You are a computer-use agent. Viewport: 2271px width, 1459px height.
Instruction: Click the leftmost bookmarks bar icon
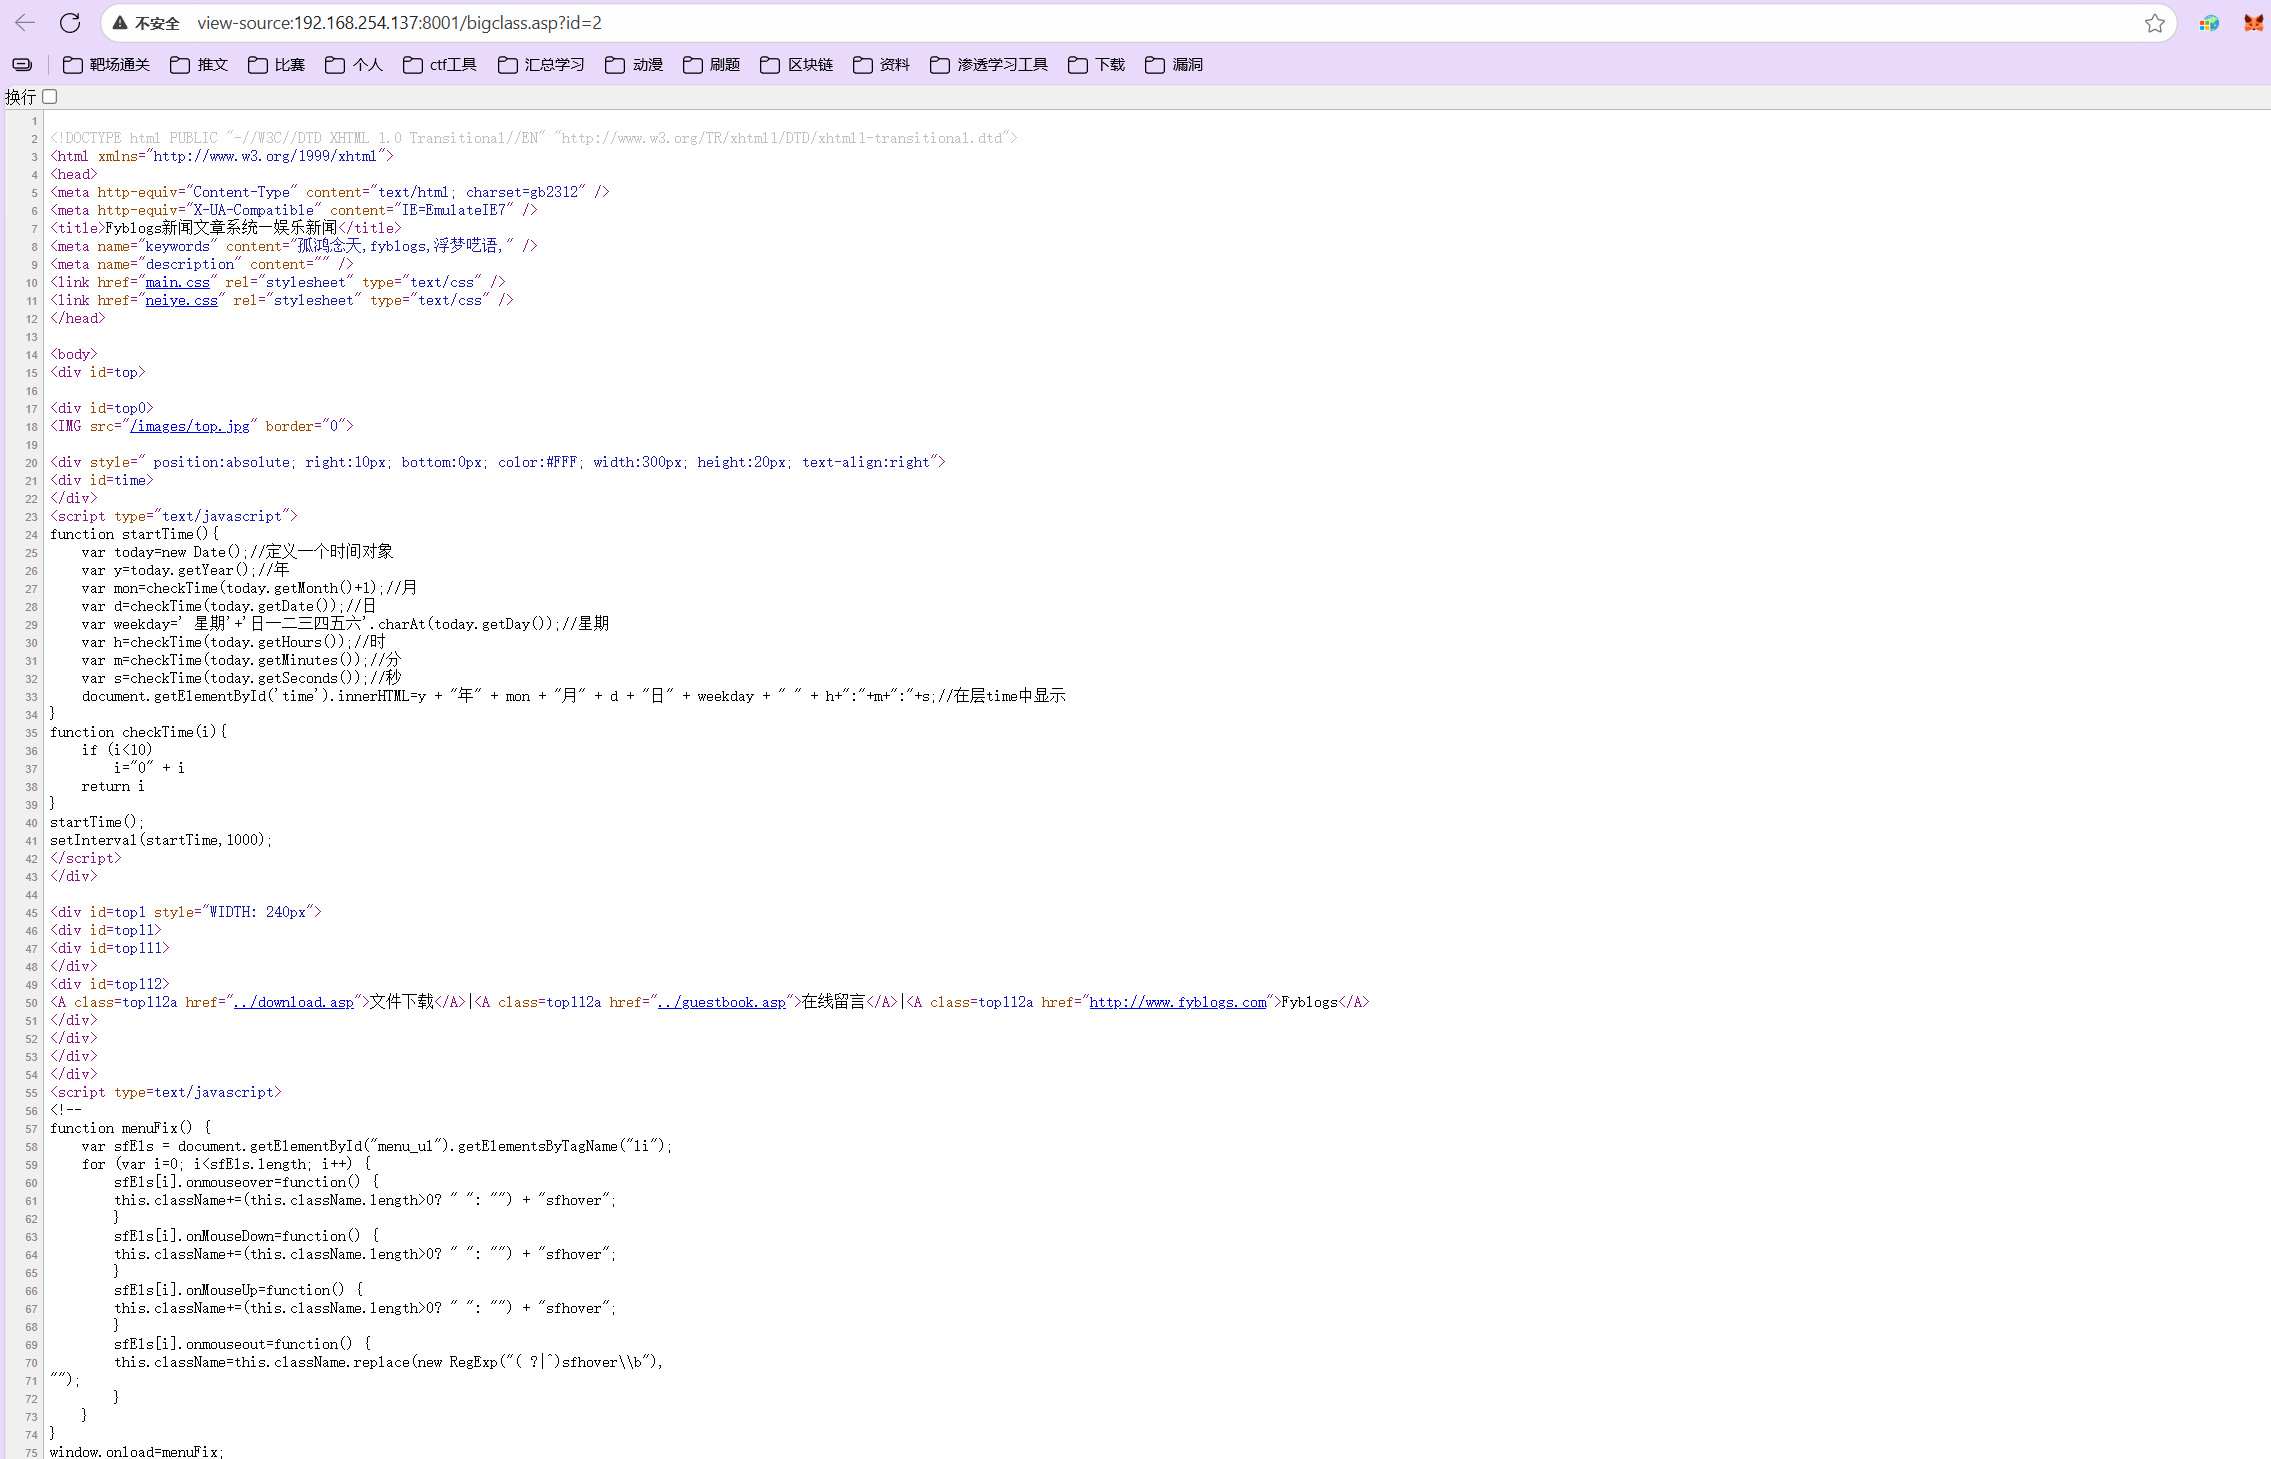click(22, 65)
